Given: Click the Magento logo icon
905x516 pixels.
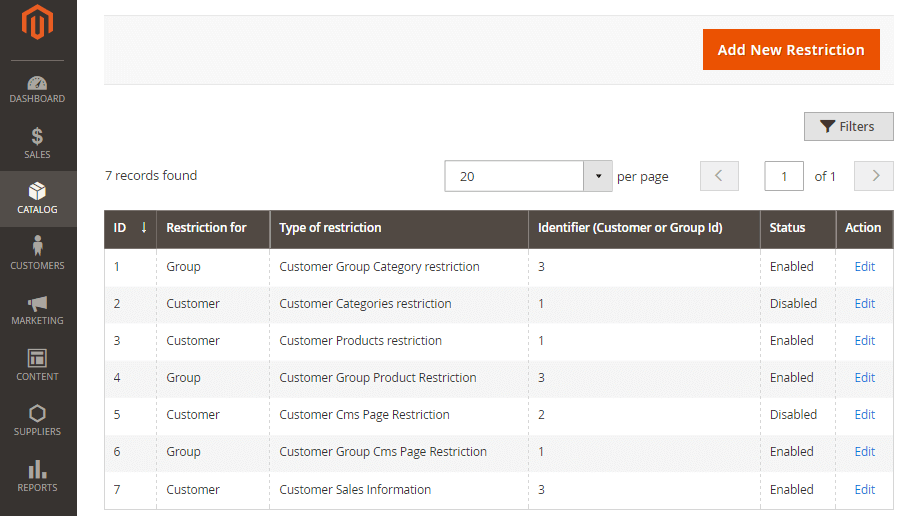Looking at the screenshot, I should click(x=38, y=22).
